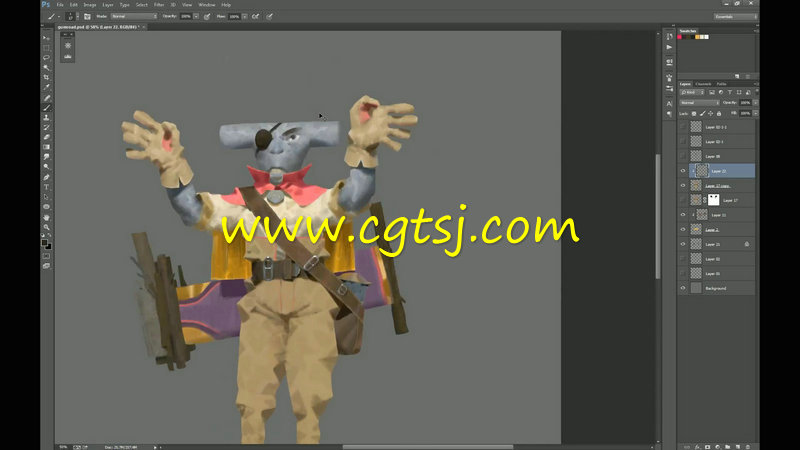The width and height of the screenshot is (800, 450).
Task: Switch to the Channels tab
Action: [x=703, y=84]
